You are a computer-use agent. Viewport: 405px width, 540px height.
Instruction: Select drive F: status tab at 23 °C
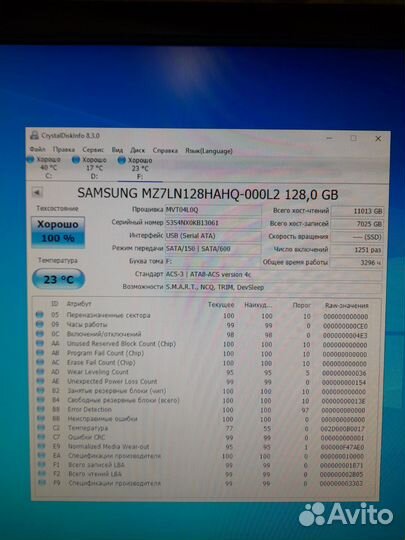[136, 169]
